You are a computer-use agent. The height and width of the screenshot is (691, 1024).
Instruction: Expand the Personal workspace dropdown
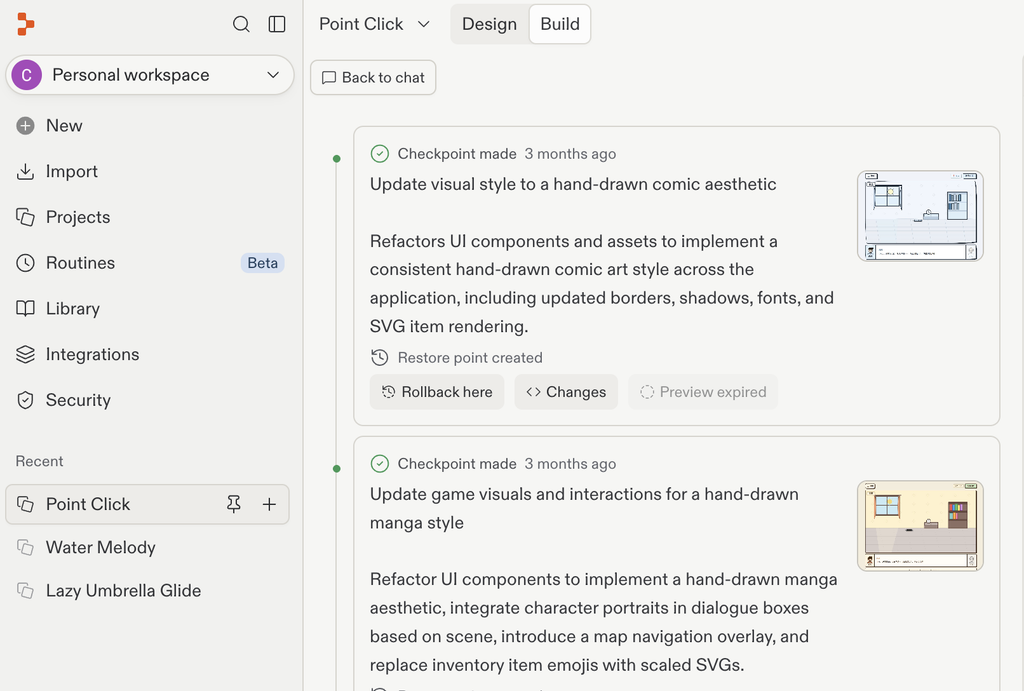tap(150, 75)
